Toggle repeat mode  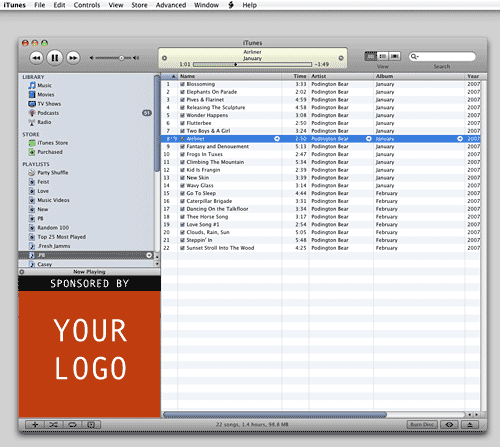pos(72,425)
